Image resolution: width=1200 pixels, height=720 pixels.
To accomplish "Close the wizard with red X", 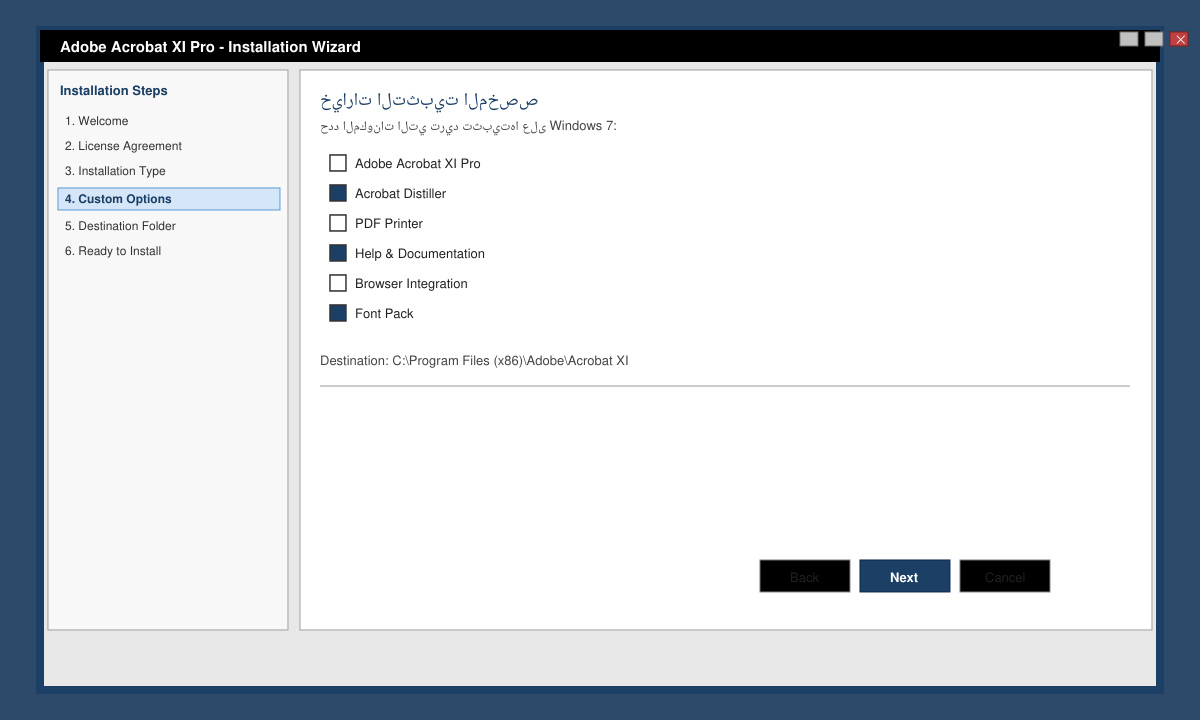I will tap(1180, 39).
